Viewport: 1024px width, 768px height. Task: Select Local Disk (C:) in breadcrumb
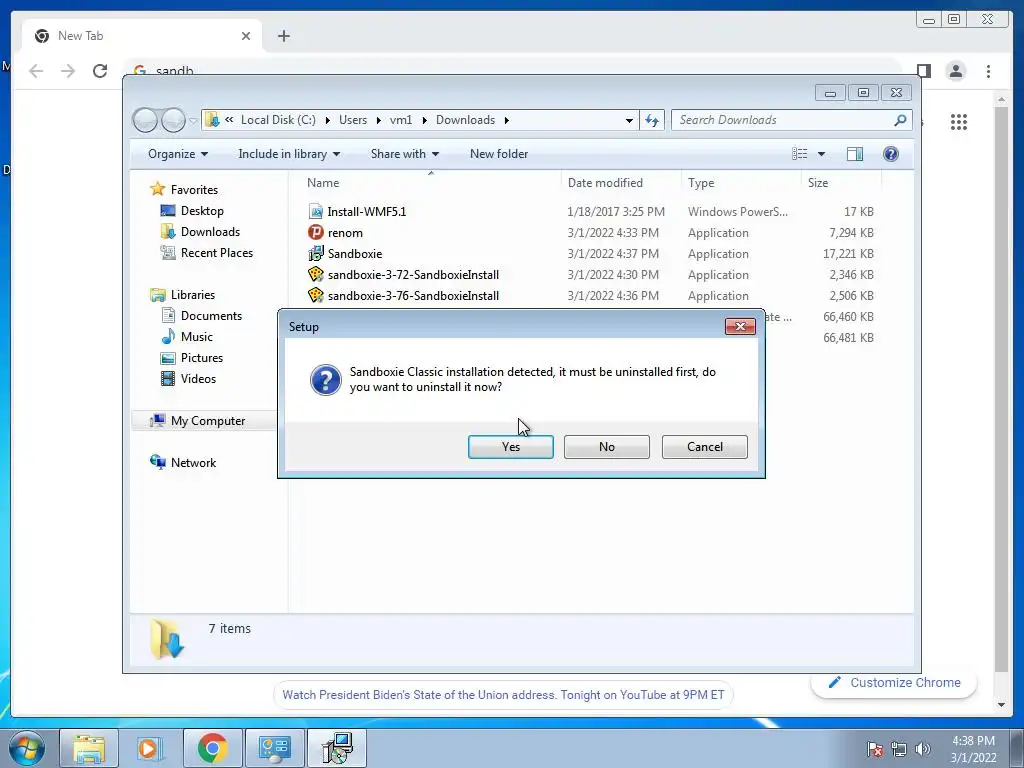tap(278, 120)
